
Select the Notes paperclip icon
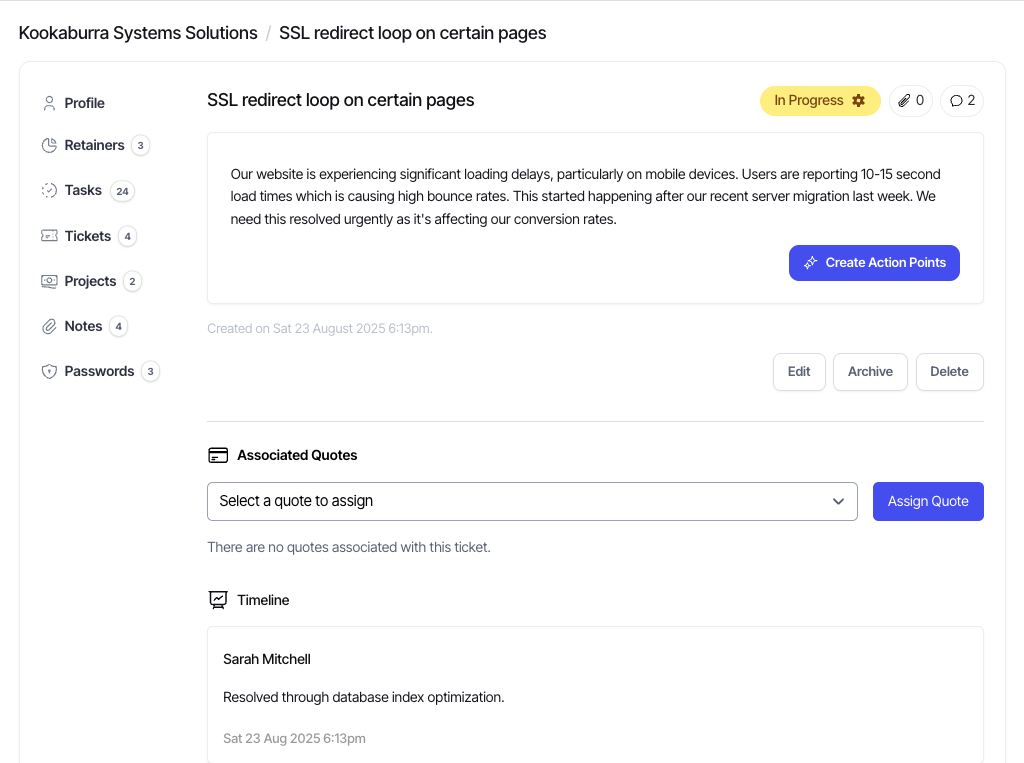click(49, 326)
